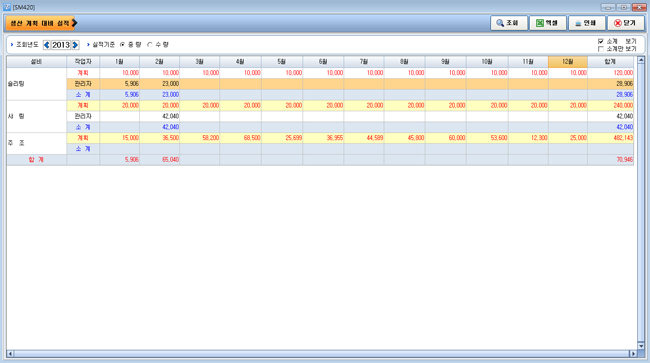The height and width of the screenshot is (363, 650).
Task: Go to the previous year with the left arrow
Action: coord(46,45)
